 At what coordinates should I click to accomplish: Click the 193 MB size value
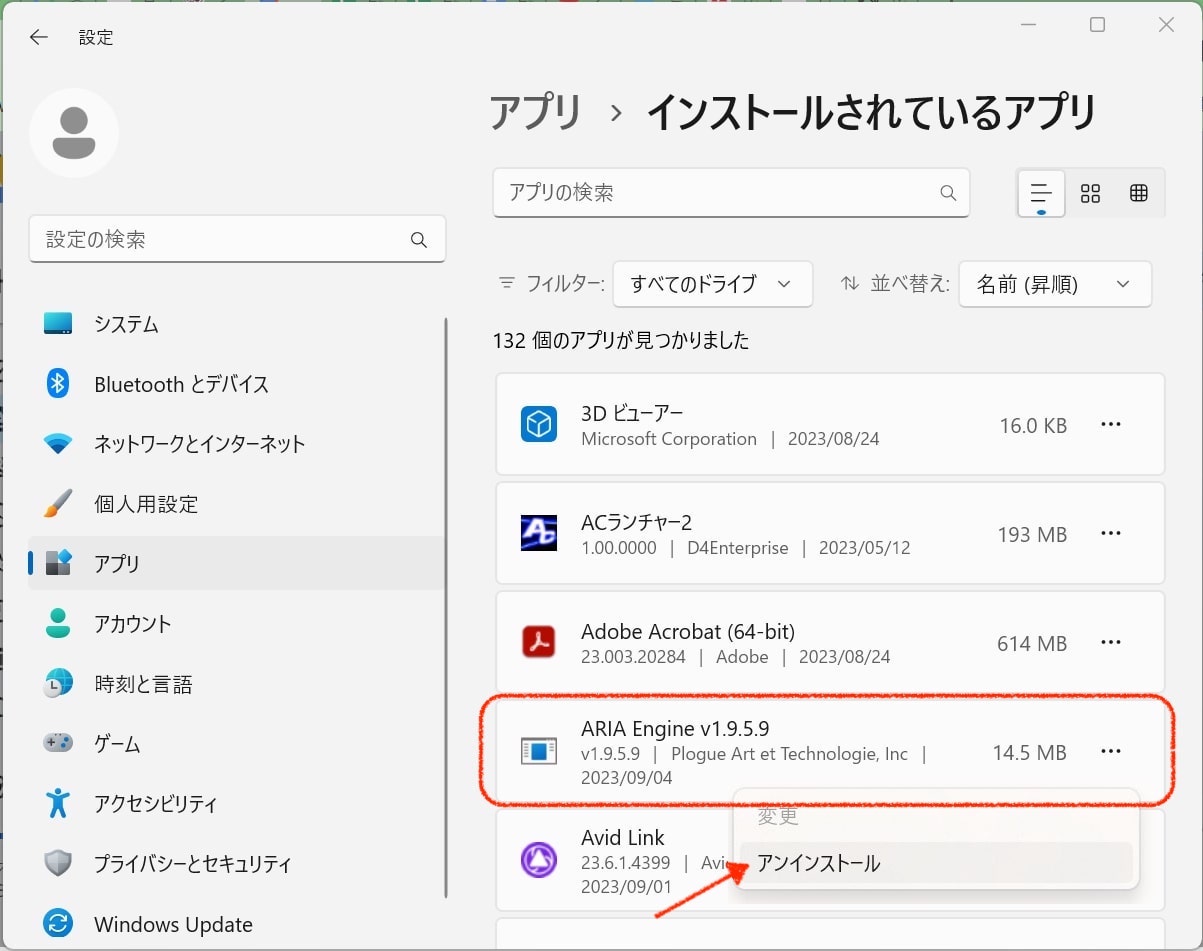coord(1032,534)
